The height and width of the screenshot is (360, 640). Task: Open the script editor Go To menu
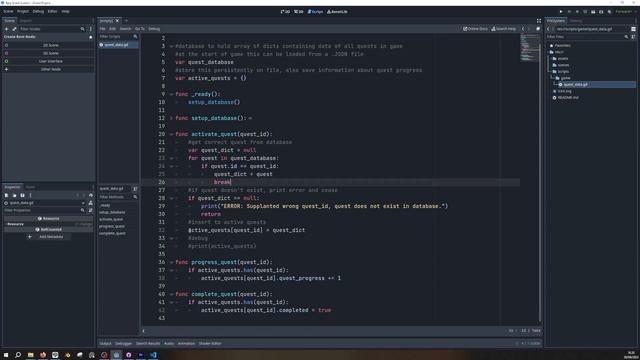[140, 29]
